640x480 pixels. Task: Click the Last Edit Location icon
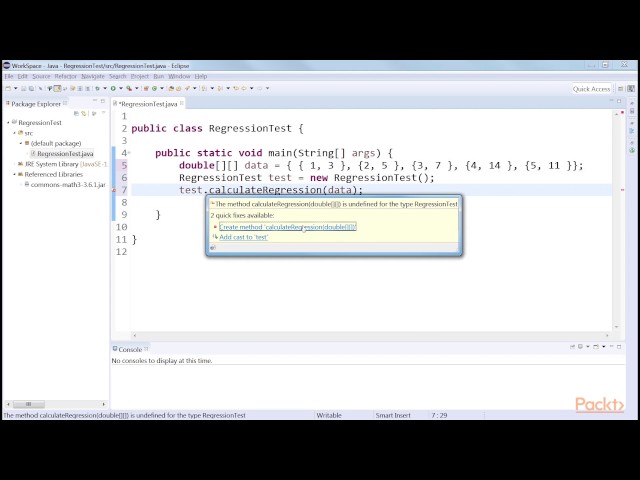click(236, 88)
